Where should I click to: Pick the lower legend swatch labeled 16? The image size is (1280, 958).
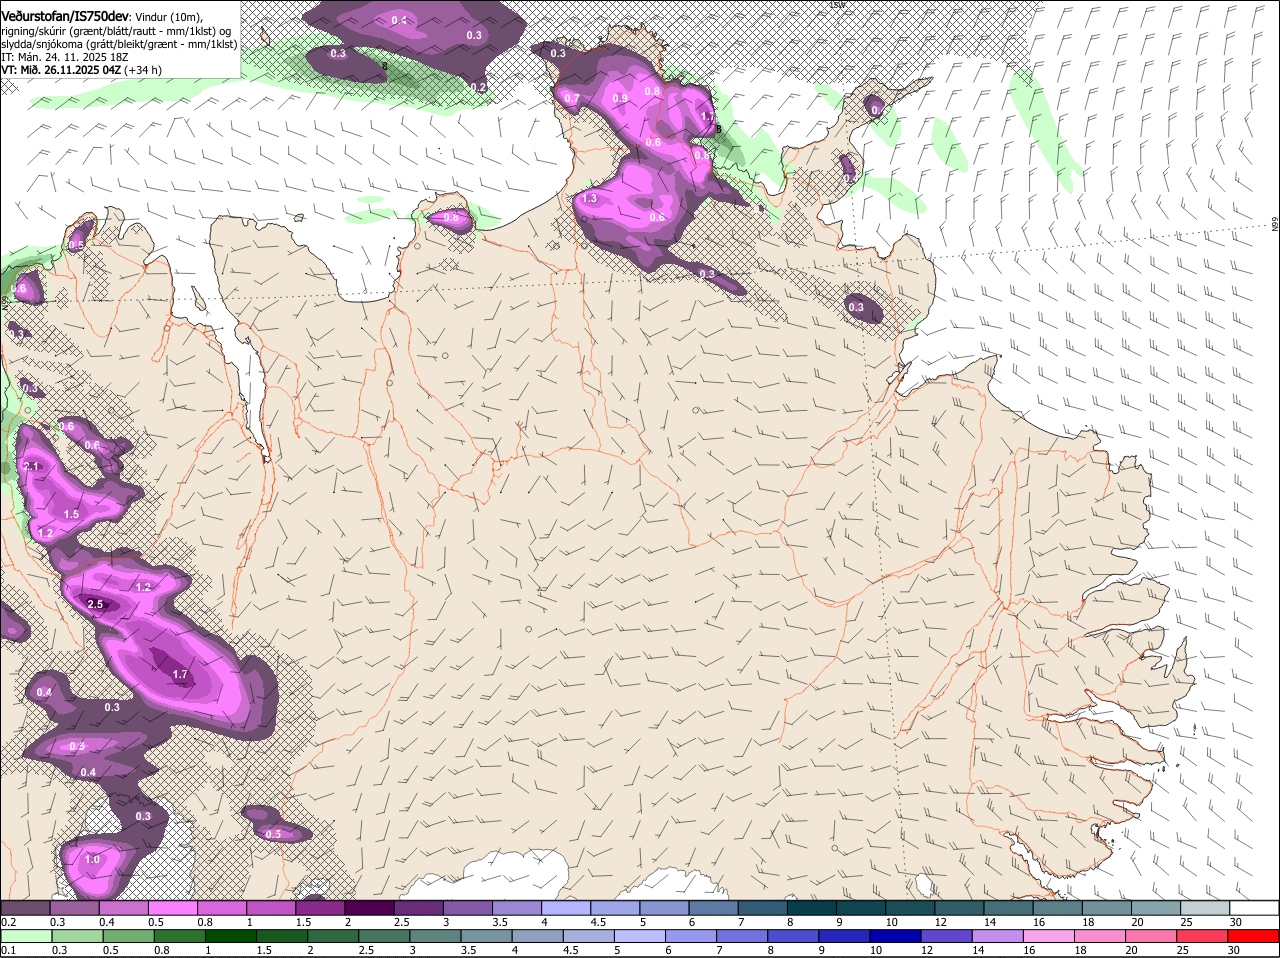click(1048, 936)
